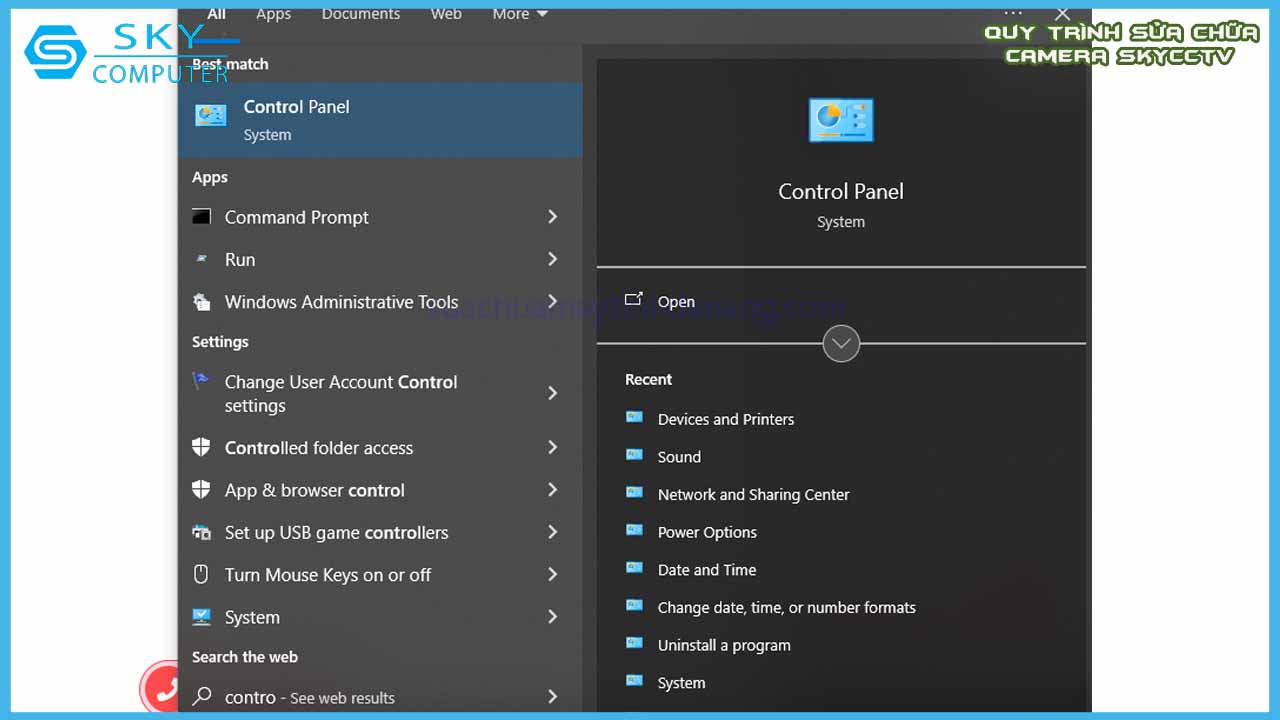
Task: Open the More filter dropdown
Action: click(520, 14)
